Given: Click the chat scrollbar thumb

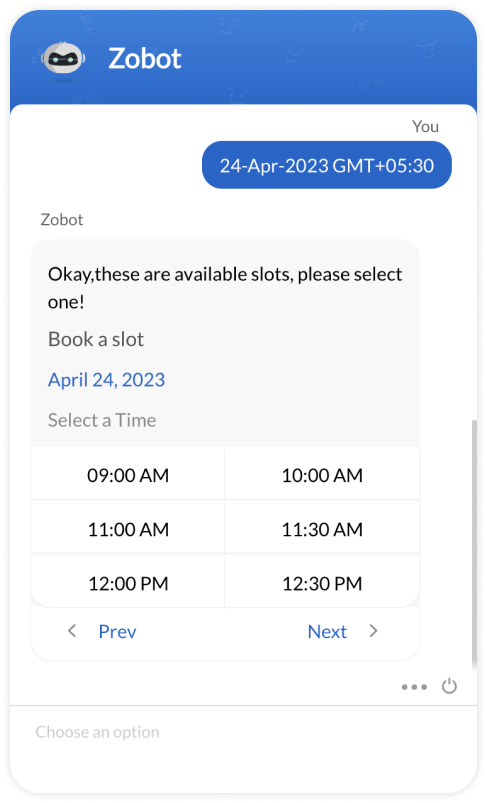Looking at the screenshot, I should pos(474,543).
